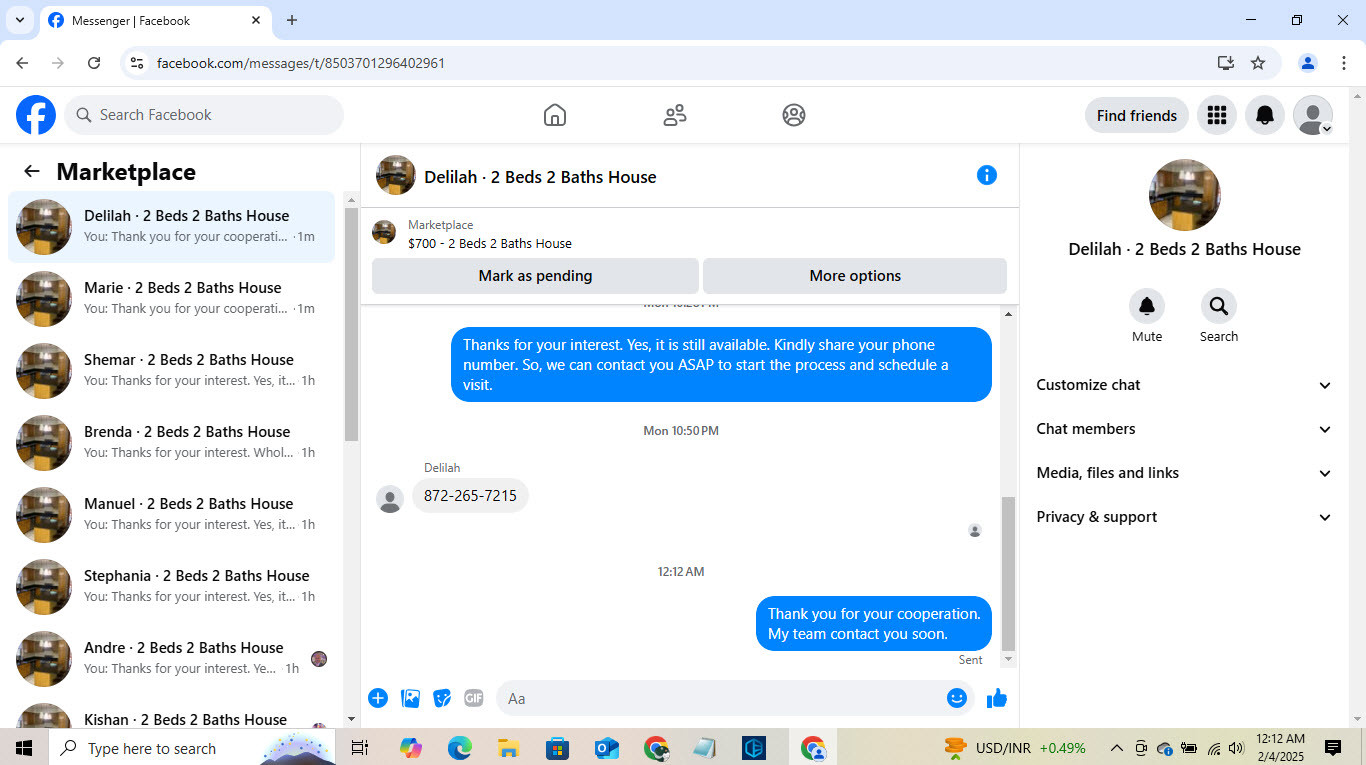Open the Andre conversation
The image size is (1366, 765).
172,658
